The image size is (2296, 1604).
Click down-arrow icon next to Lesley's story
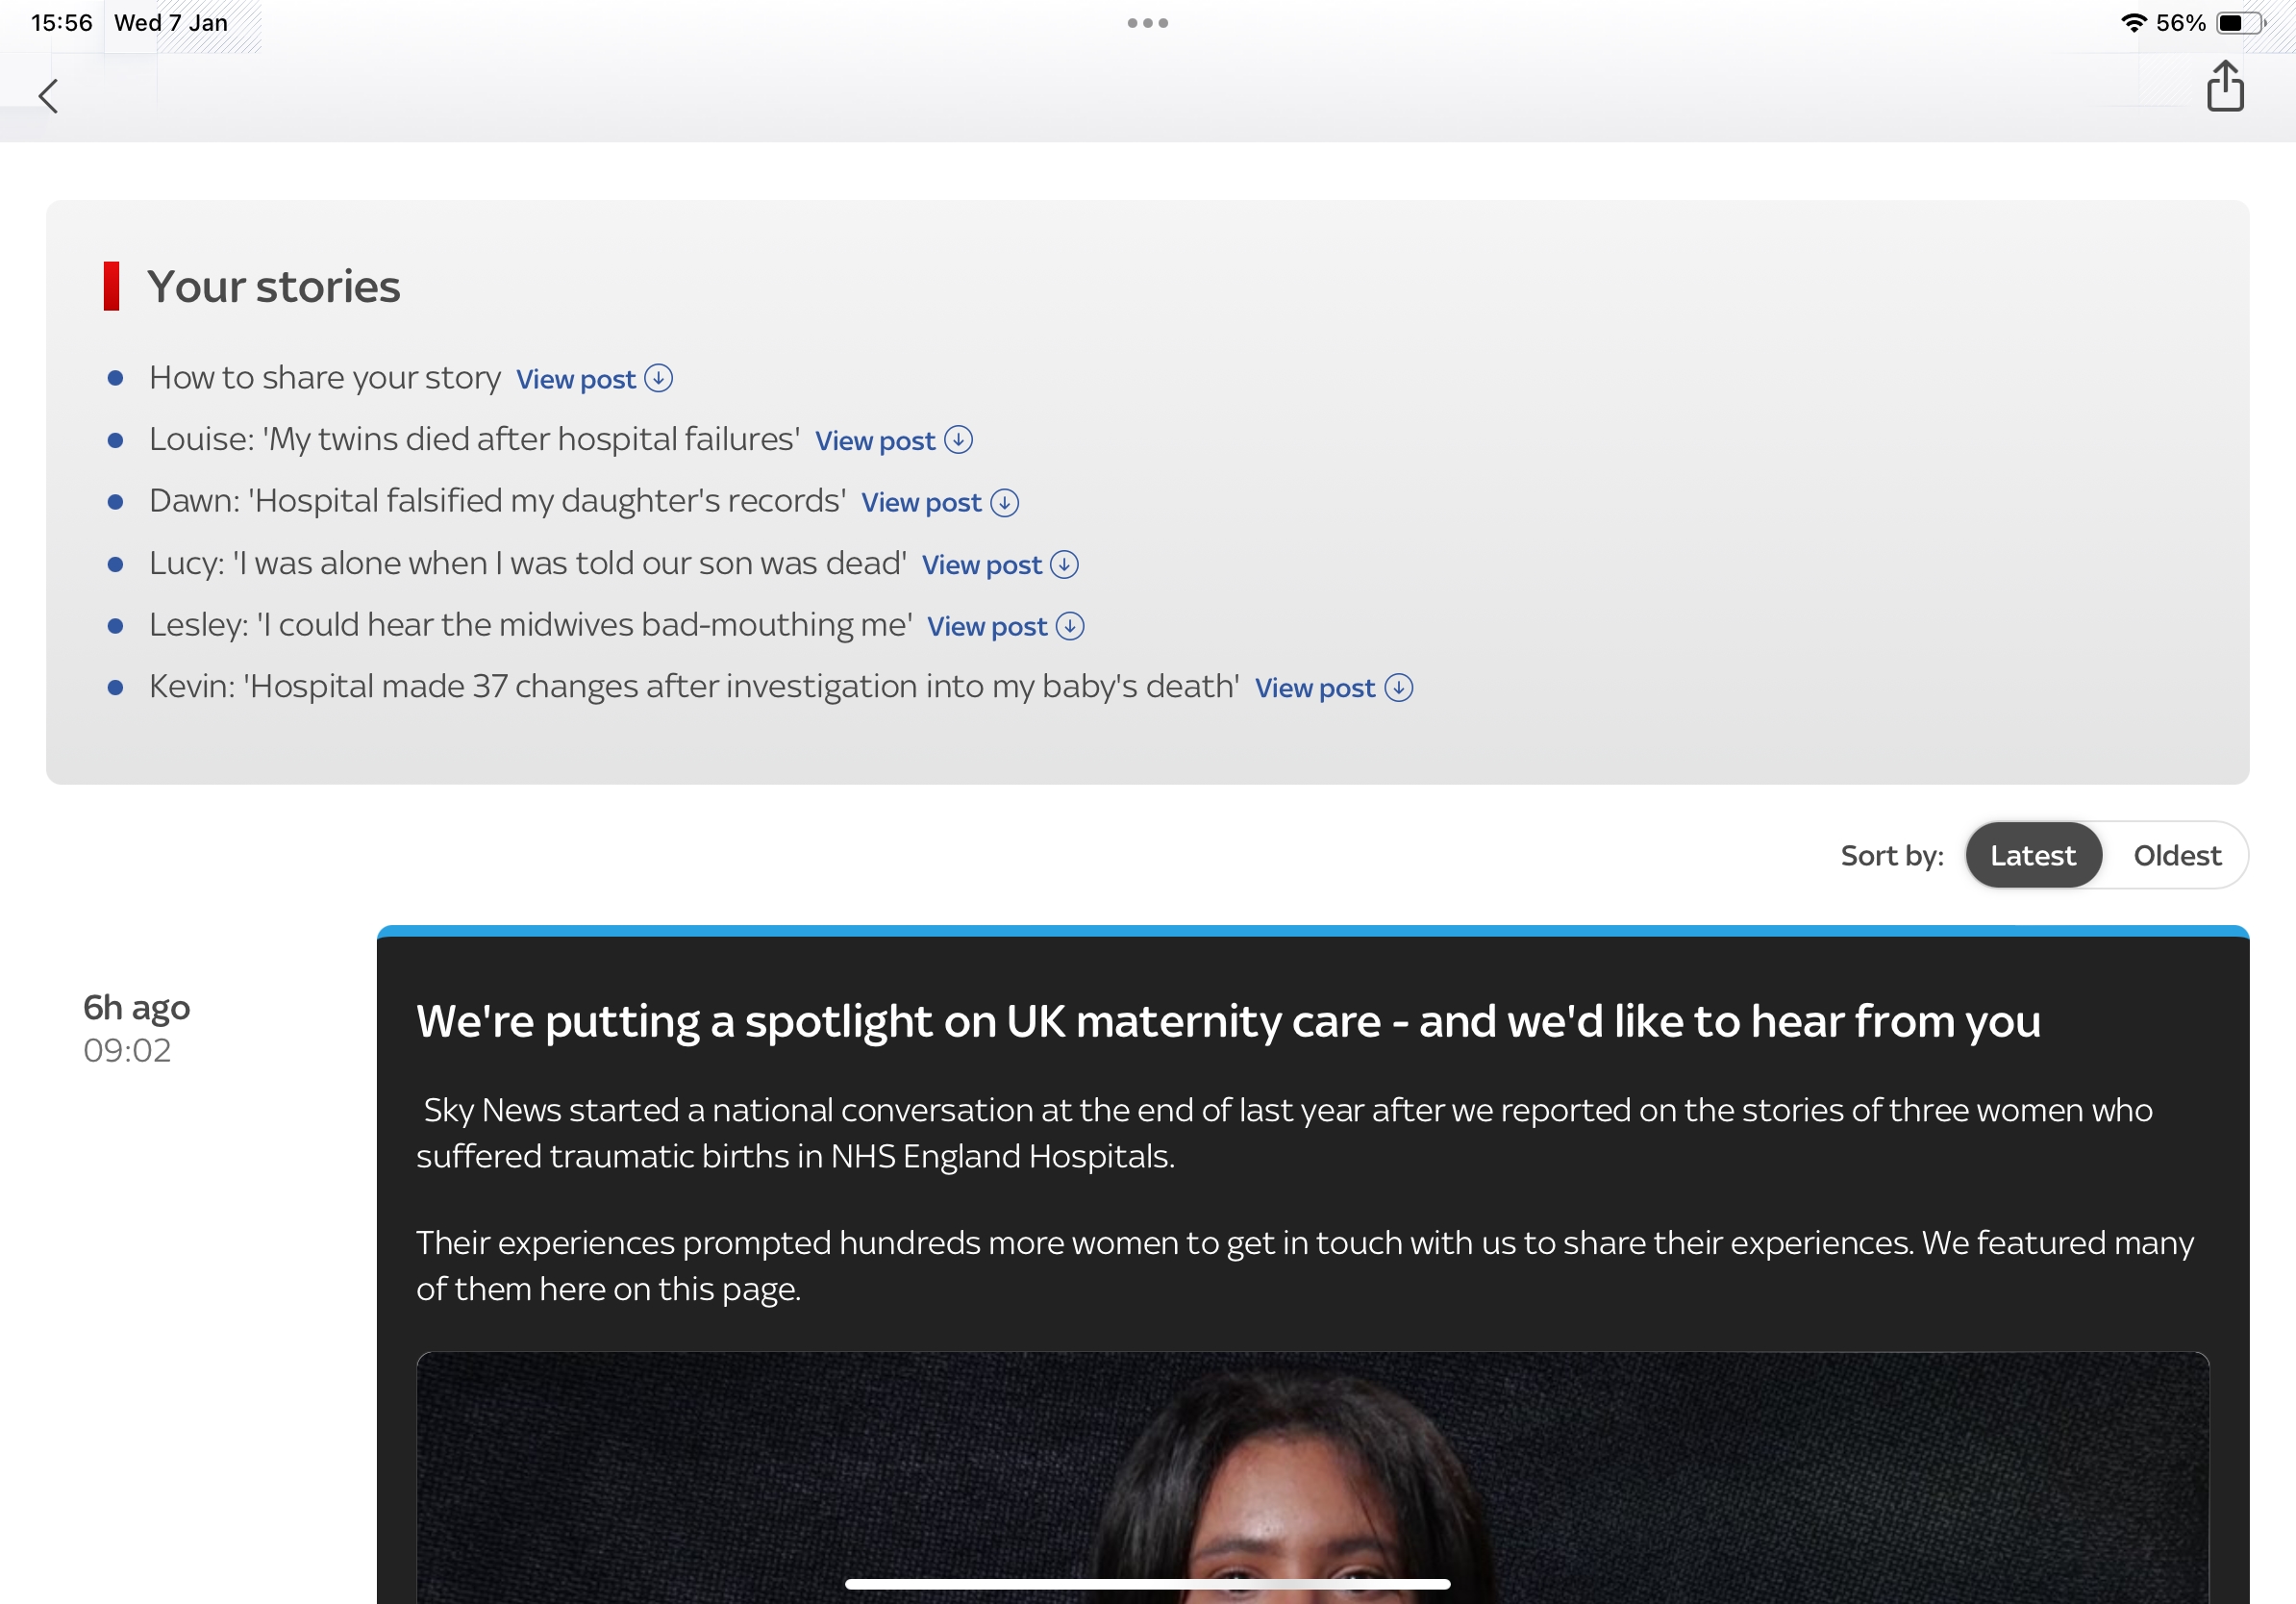1070,627
